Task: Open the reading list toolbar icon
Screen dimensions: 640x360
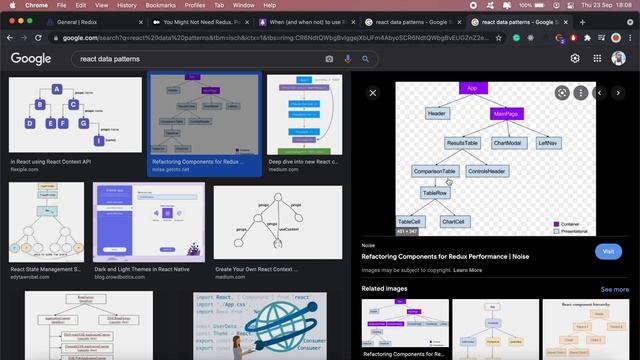Action: pyautogui.click(x=602, y=38)
